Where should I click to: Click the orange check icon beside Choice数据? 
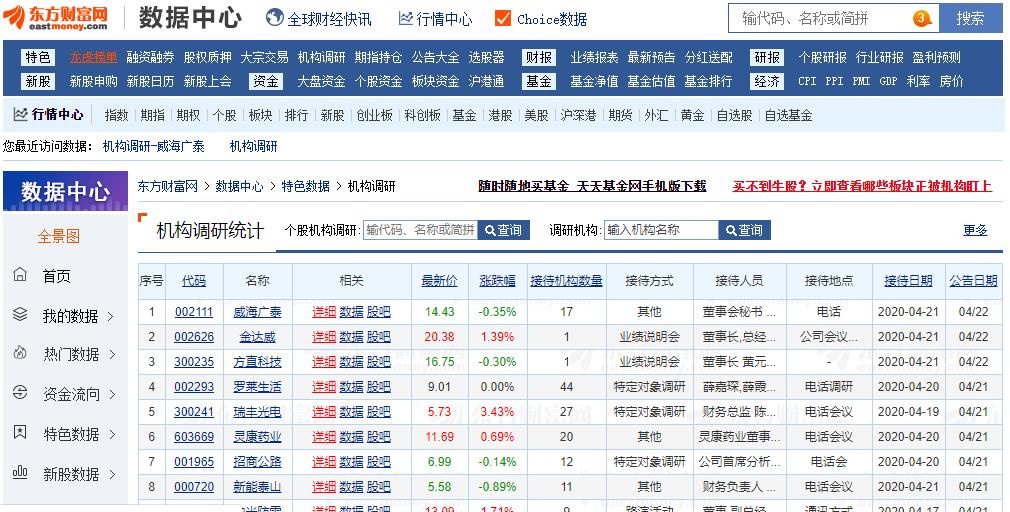click(x=503, y=18)
